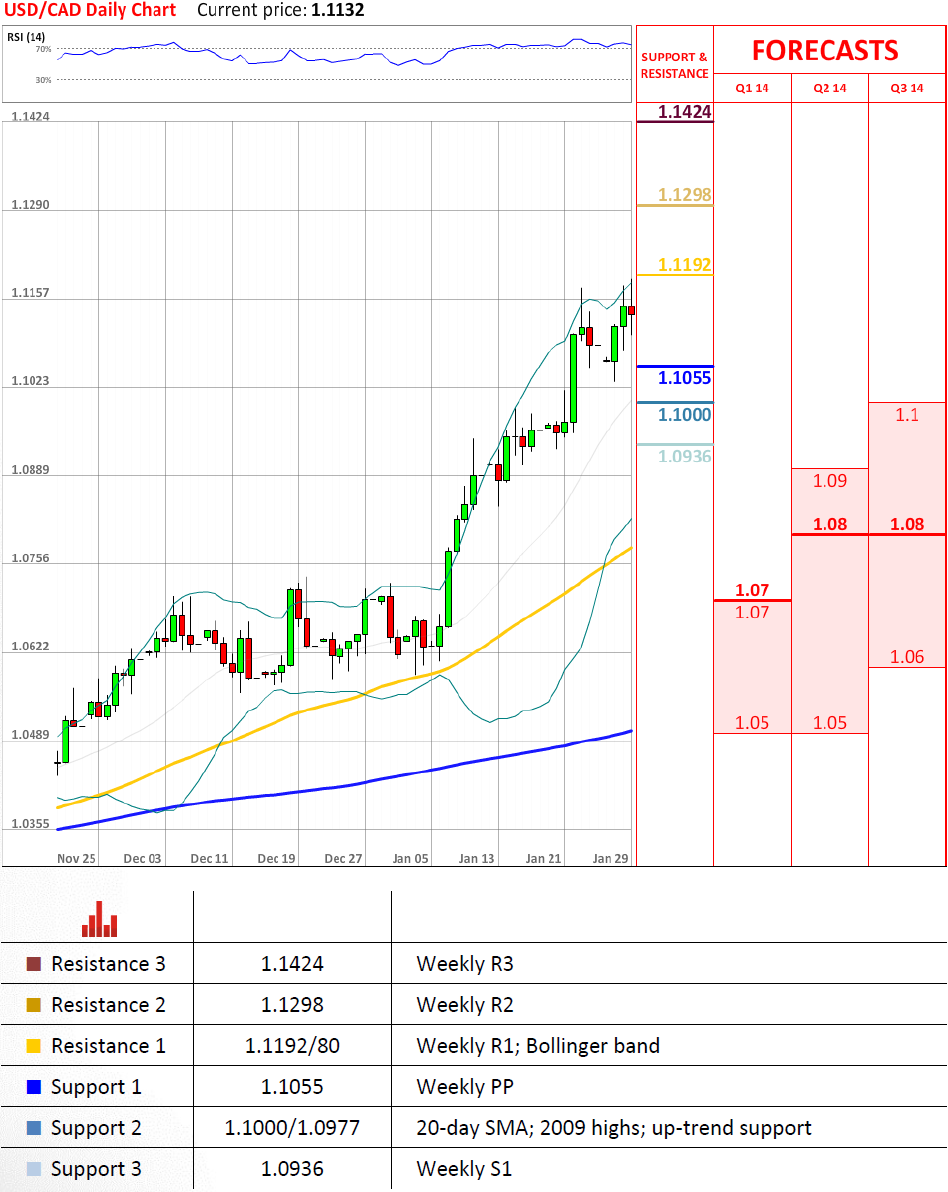
Task: Click the Support 2 swatch square
Action: click(x=34, y=1128)
